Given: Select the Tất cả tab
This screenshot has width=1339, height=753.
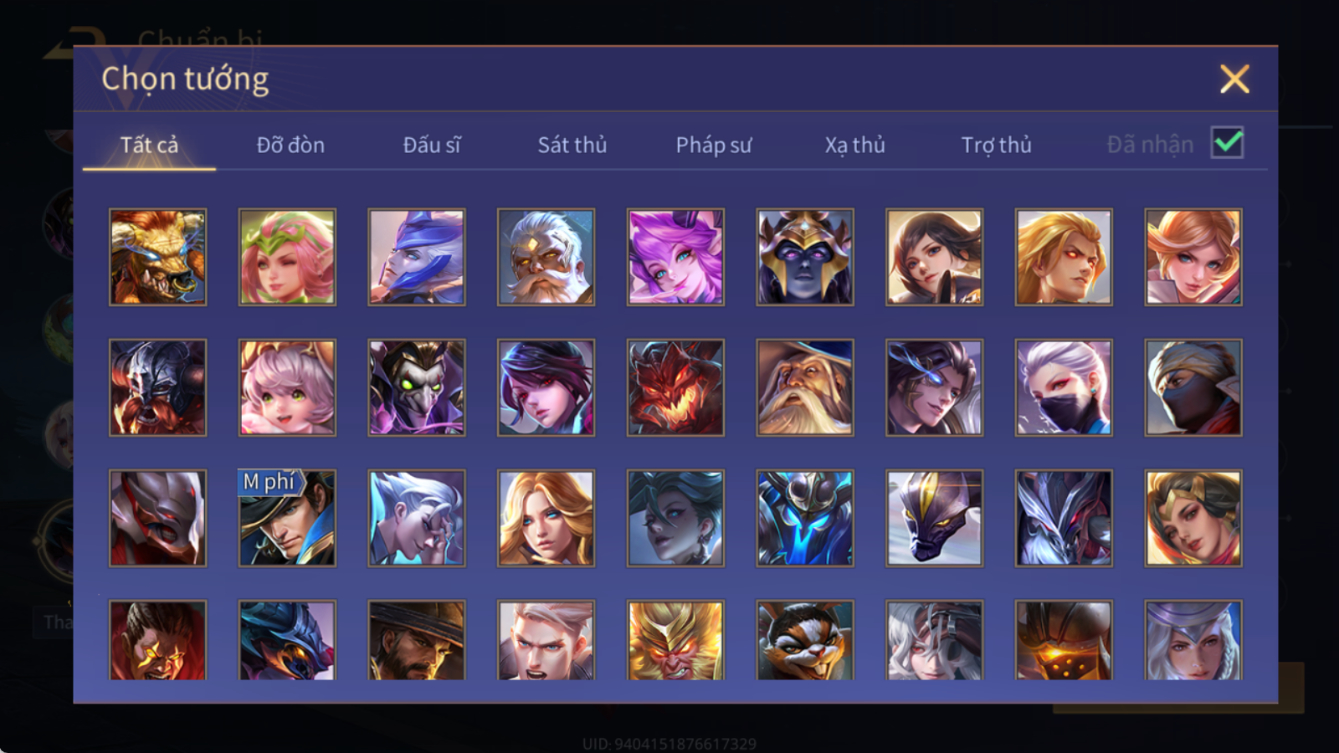Looking at the screenshot, I should click(x=149, y=145).
